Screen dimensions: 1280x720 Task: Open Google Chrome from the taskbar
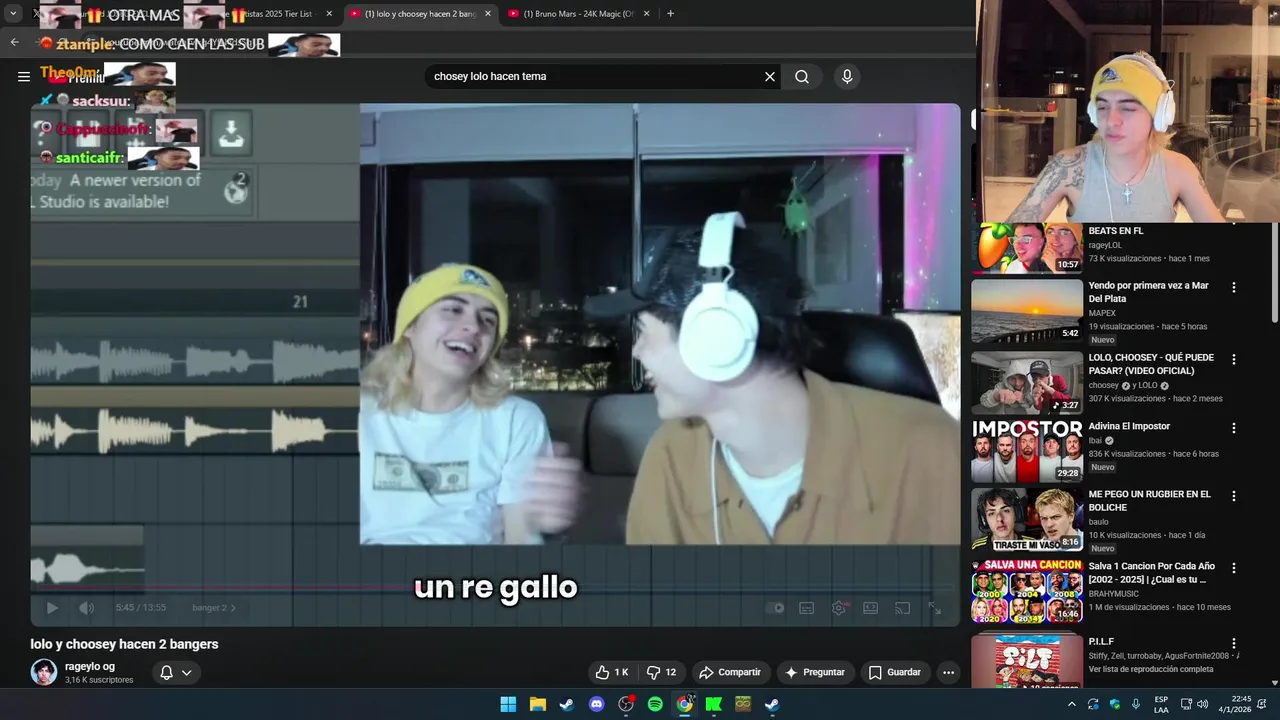[685, 704]
